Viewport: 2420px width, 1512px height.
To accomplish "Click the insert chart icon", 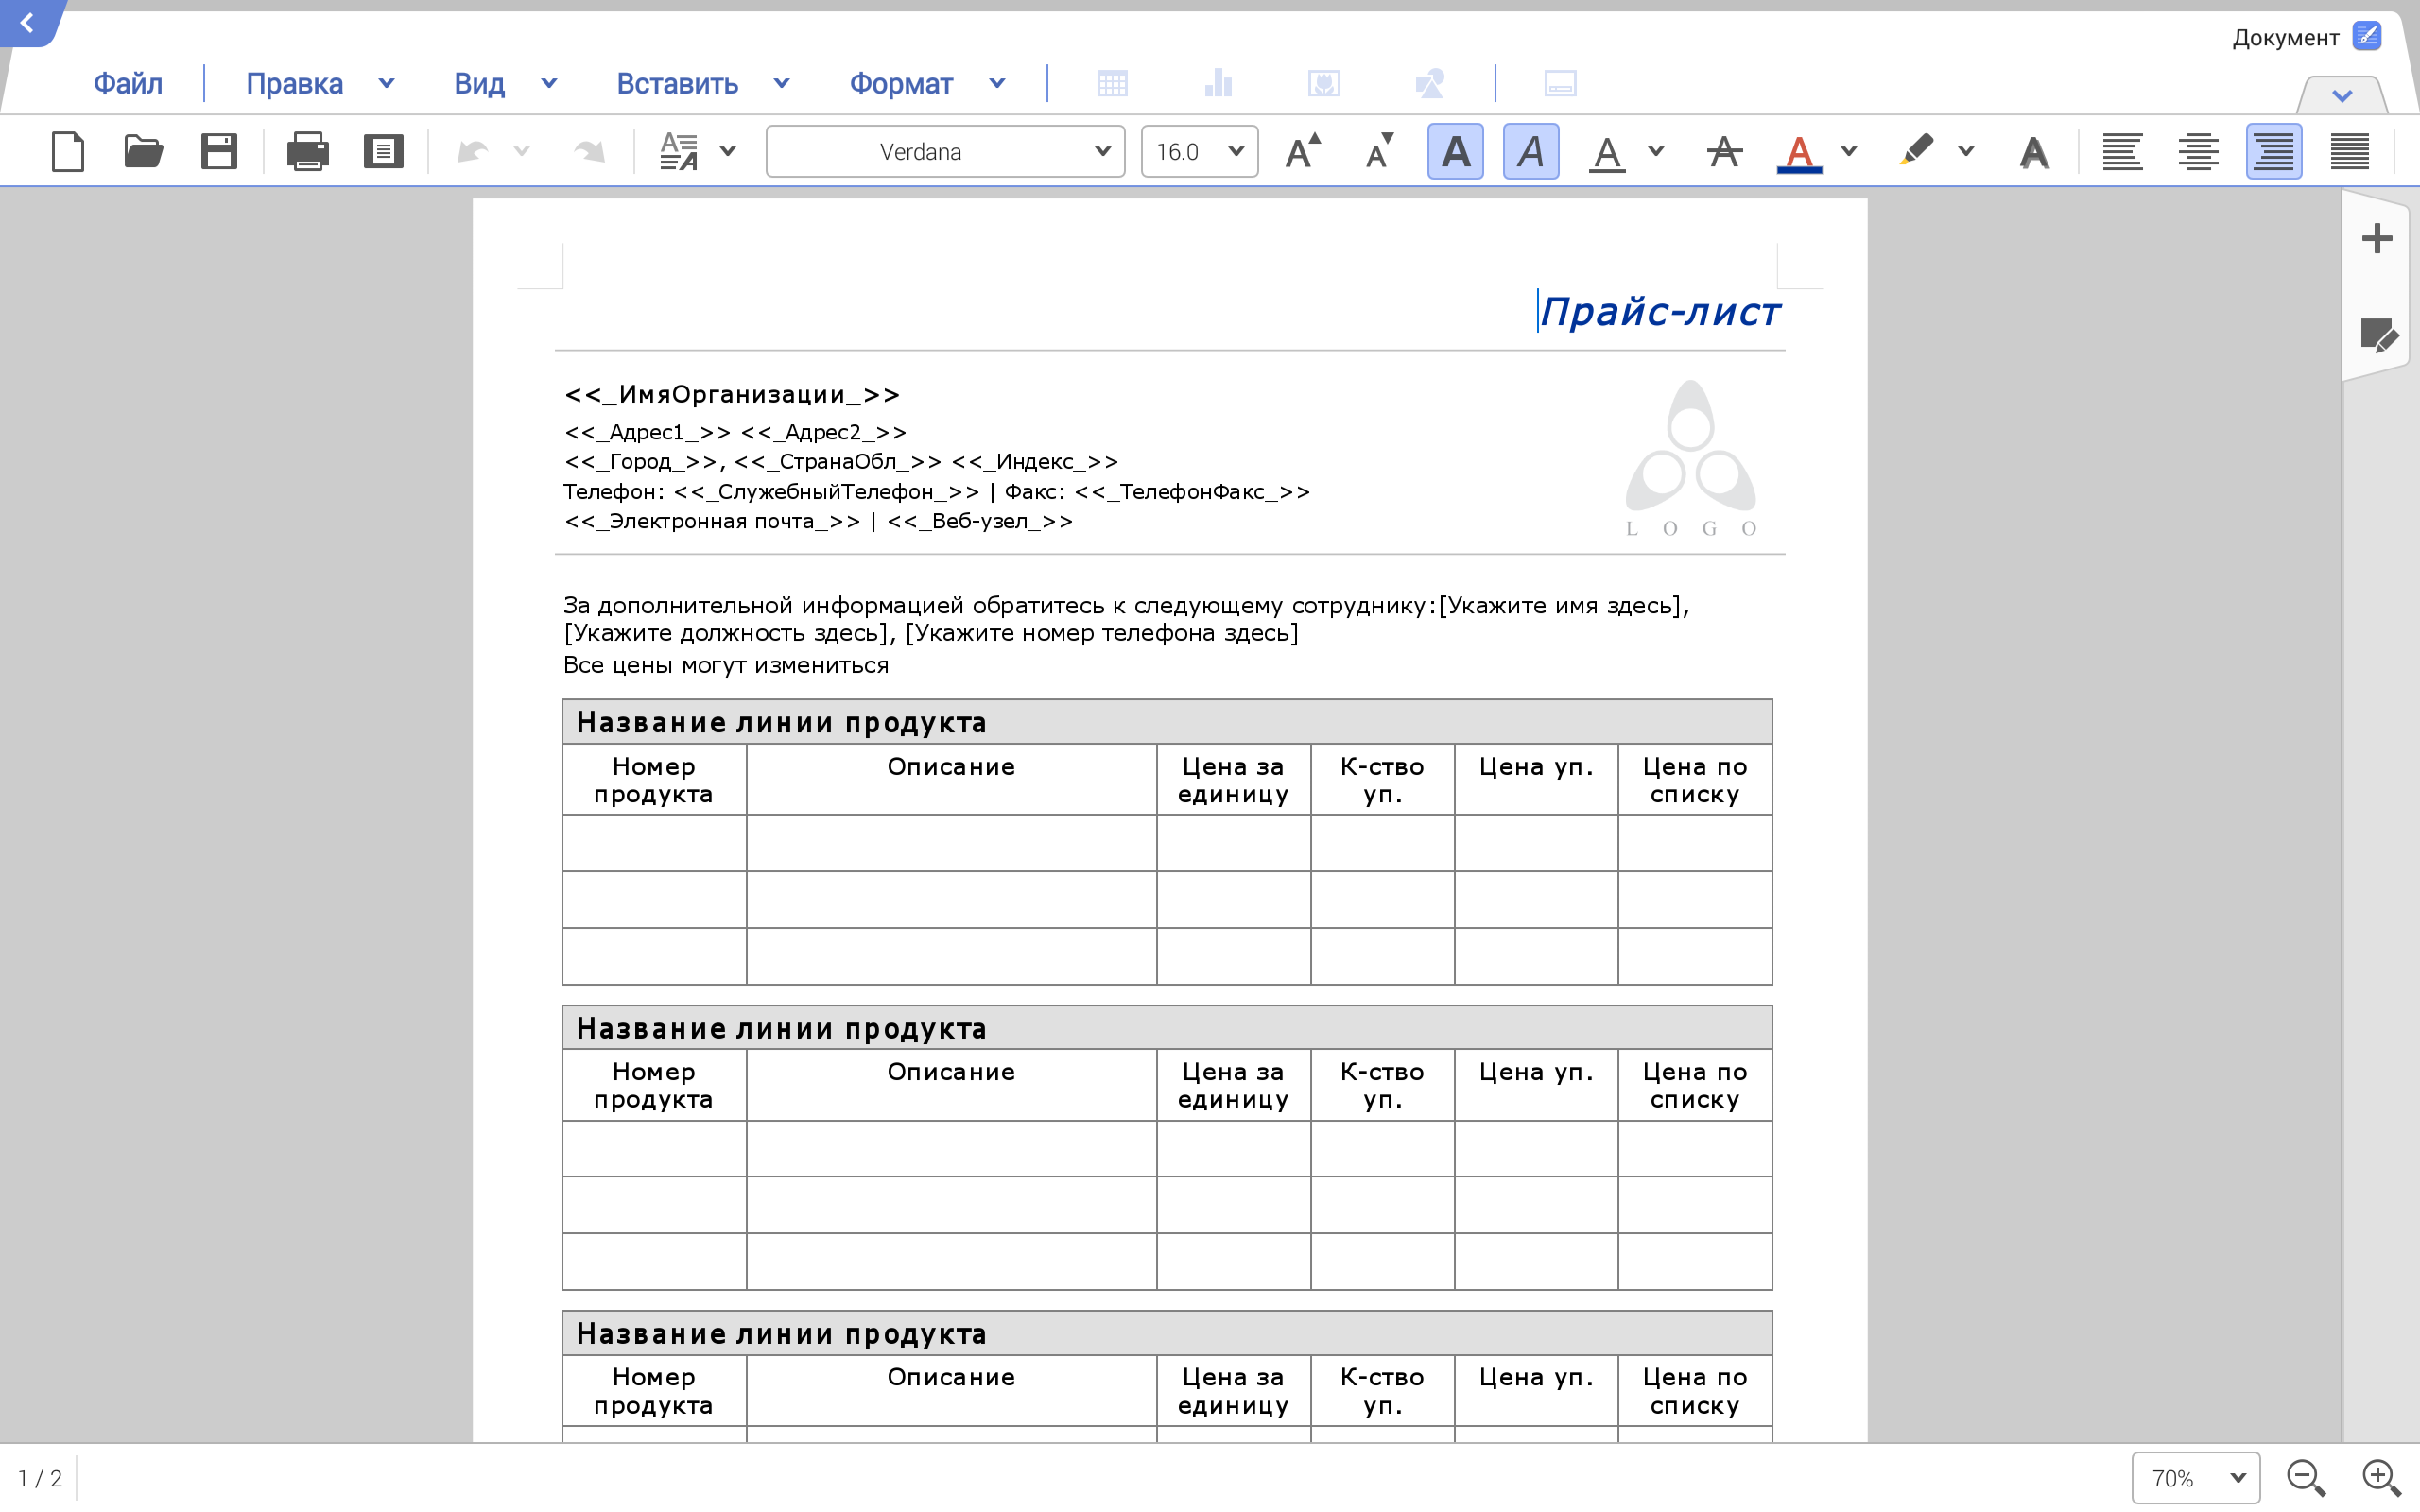I will (1218, 83).
